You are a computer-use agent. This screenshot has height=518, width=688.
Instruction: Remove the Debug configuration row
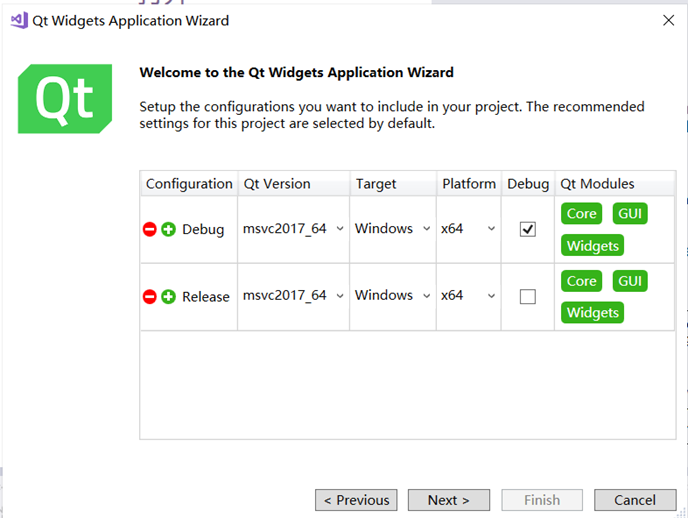150,229
